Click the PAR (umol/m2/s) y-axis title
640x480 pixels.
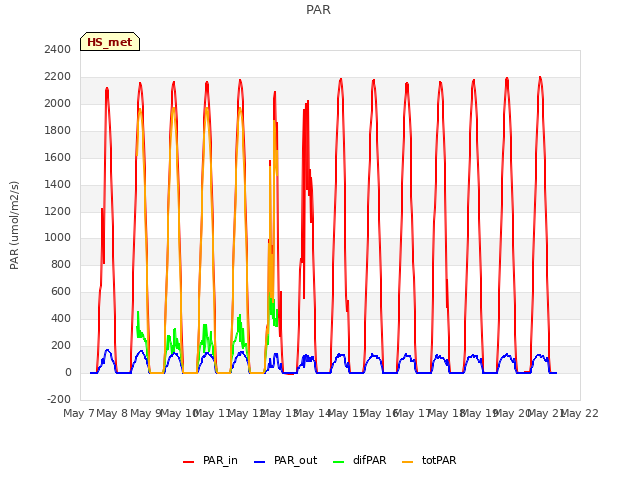click(x=14, y=225)
